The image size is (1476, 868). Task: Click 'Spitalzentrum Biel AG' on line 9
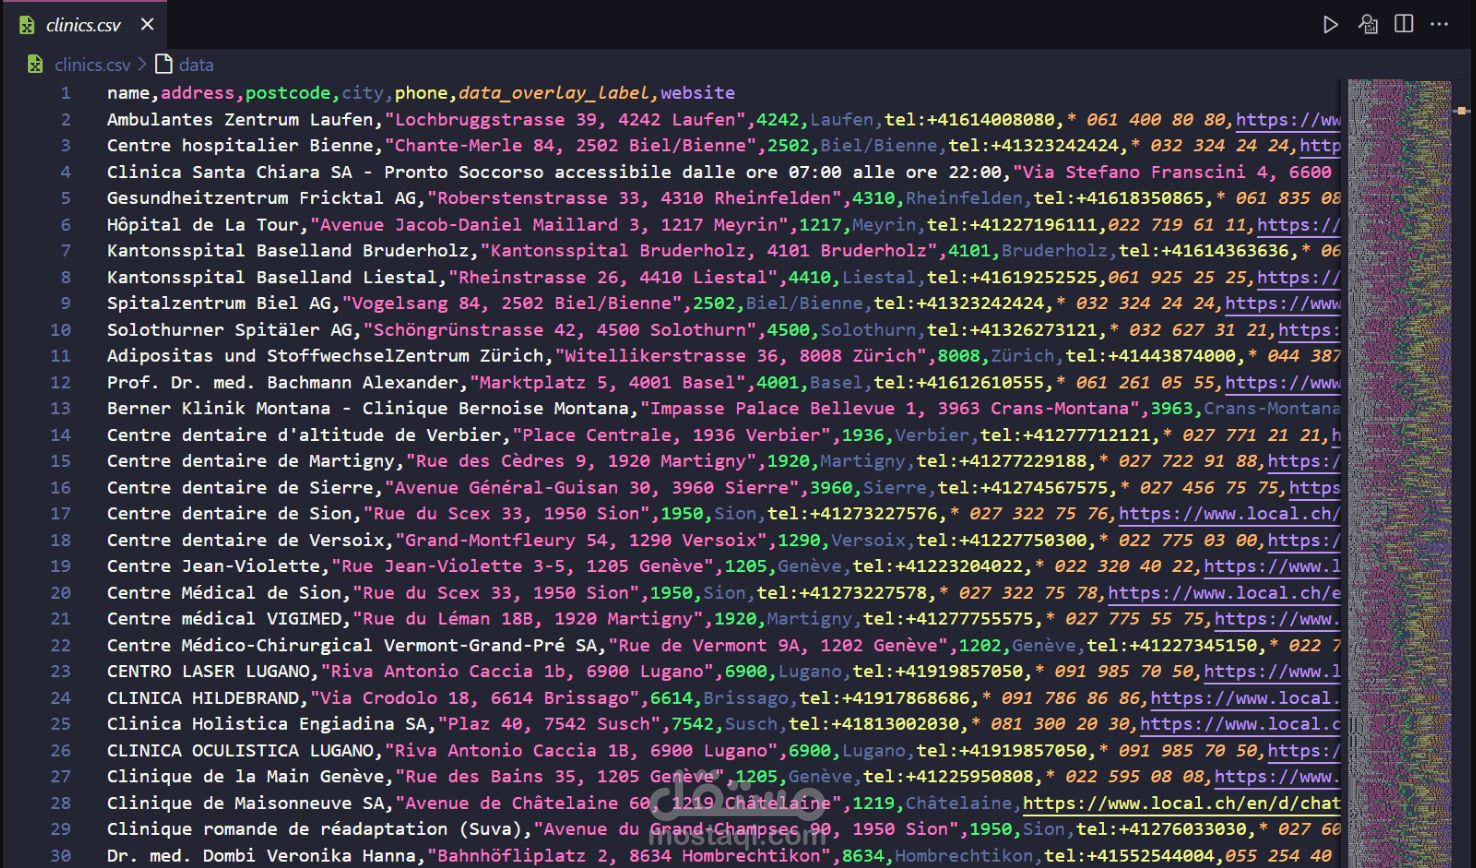[219, 303]
